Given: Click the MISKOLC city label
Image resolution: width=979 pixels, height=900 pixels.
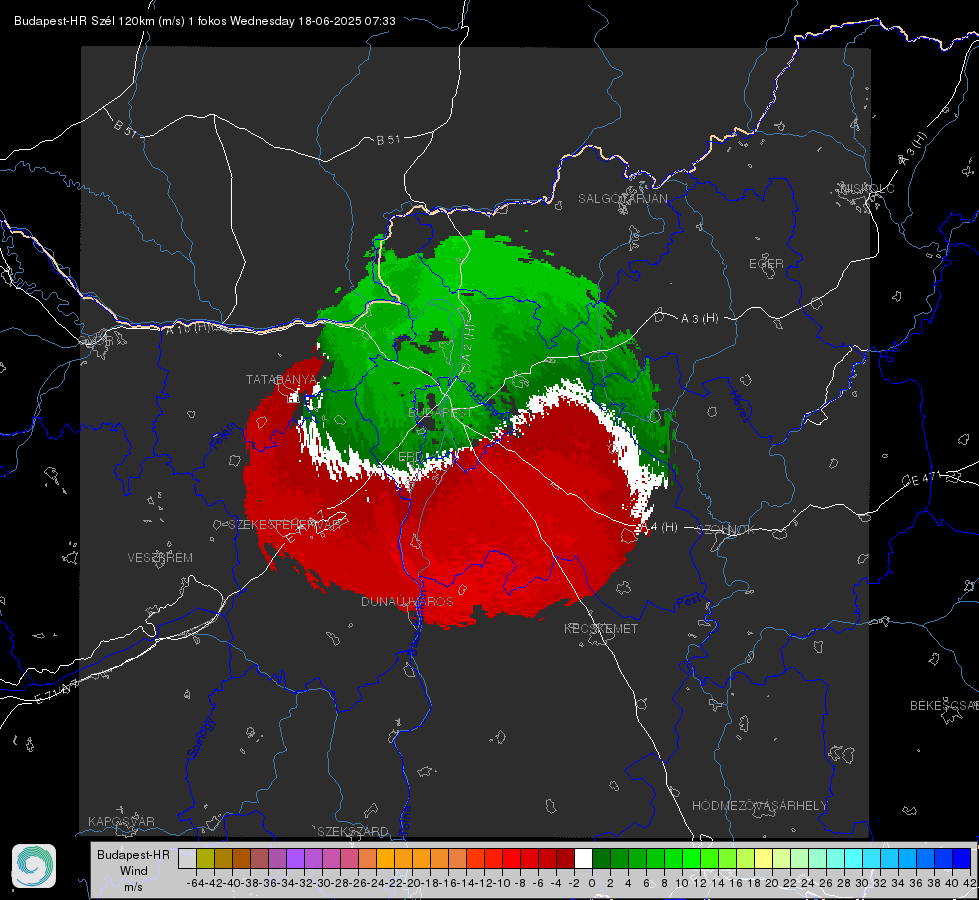Looking at the screenshot, I should pos(867,188).
